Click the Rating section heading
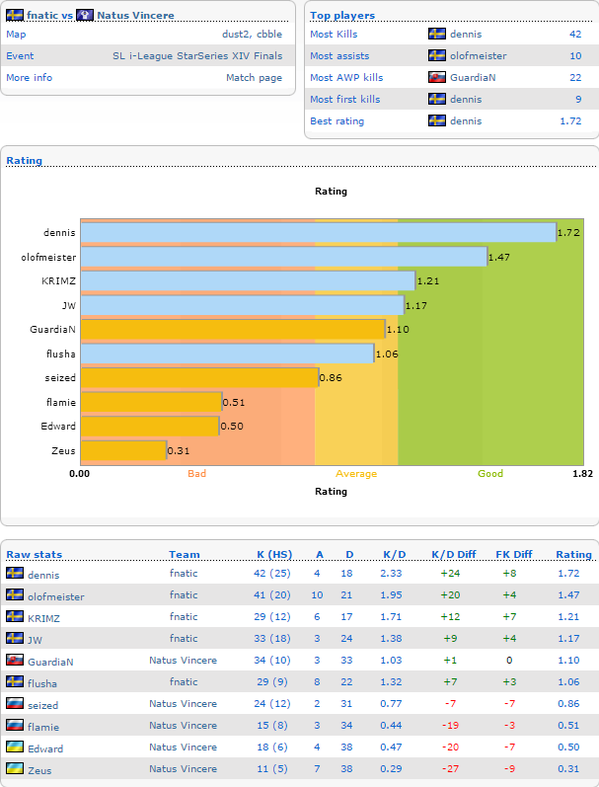The image size is (599, 787). tap(24, 161)
